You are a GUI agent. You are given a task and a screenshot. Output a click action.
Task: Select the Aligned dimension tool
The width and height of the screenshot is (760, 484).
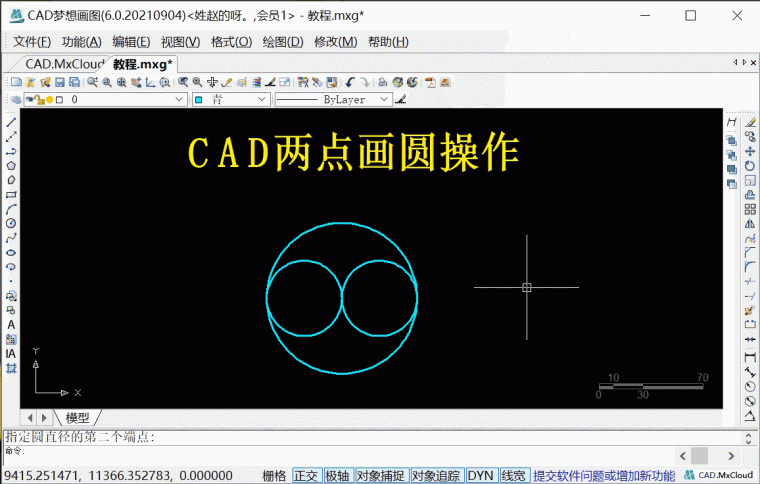(750, 372)
